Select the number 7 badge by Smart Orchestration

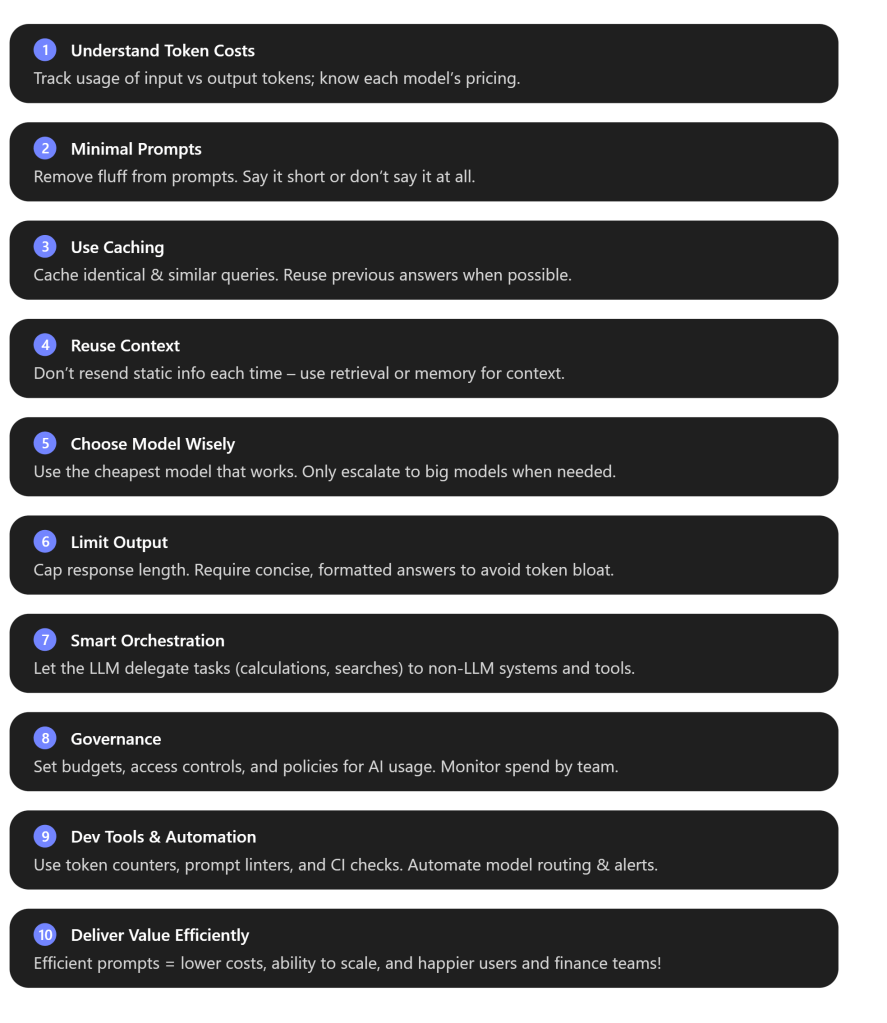[x=45, y=640]
